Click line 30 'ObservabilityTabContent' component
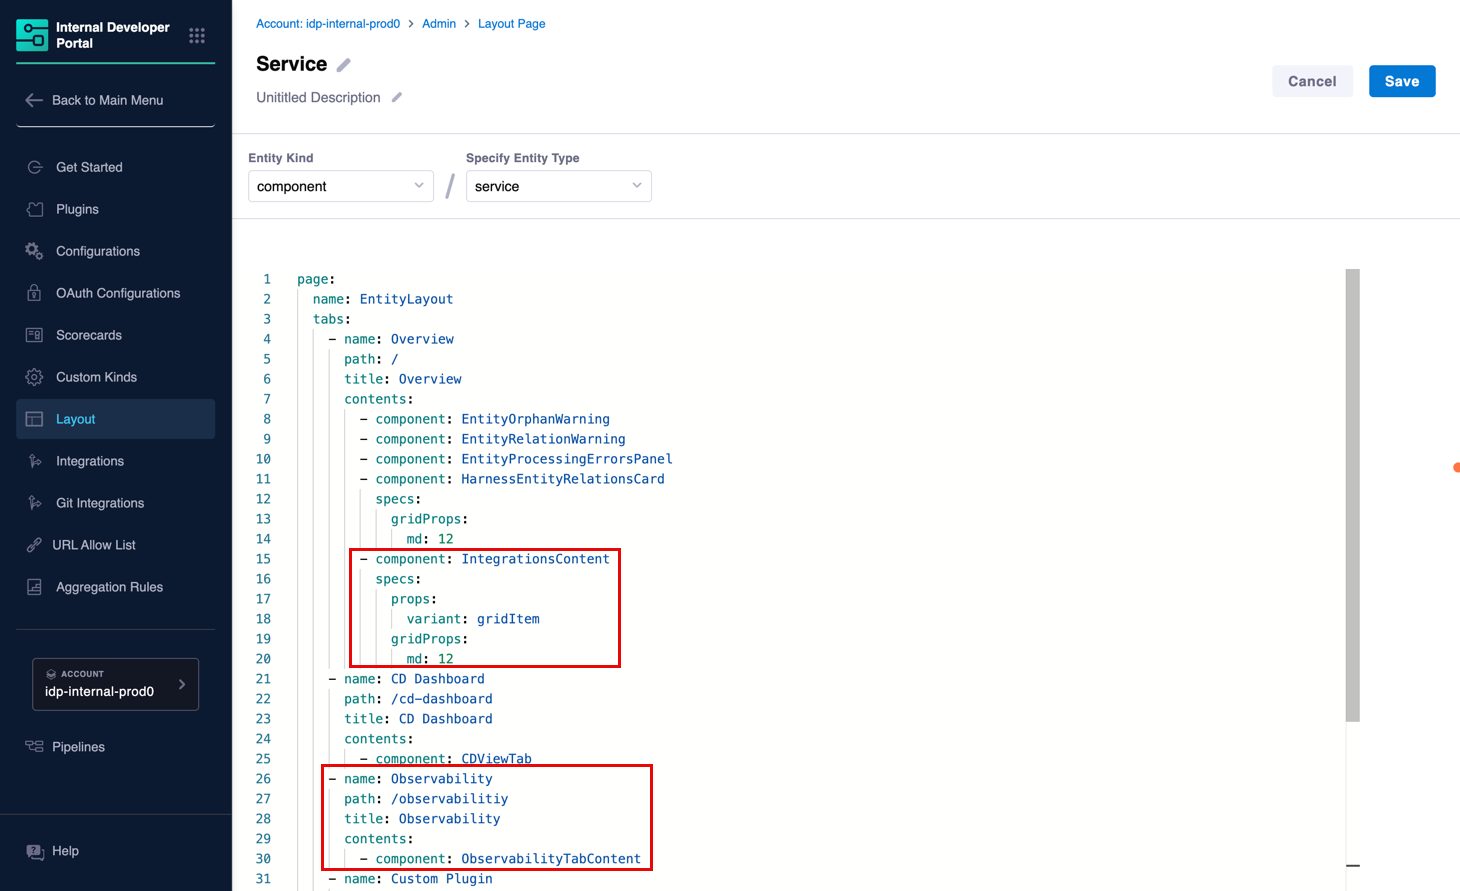 coord(551,859)
